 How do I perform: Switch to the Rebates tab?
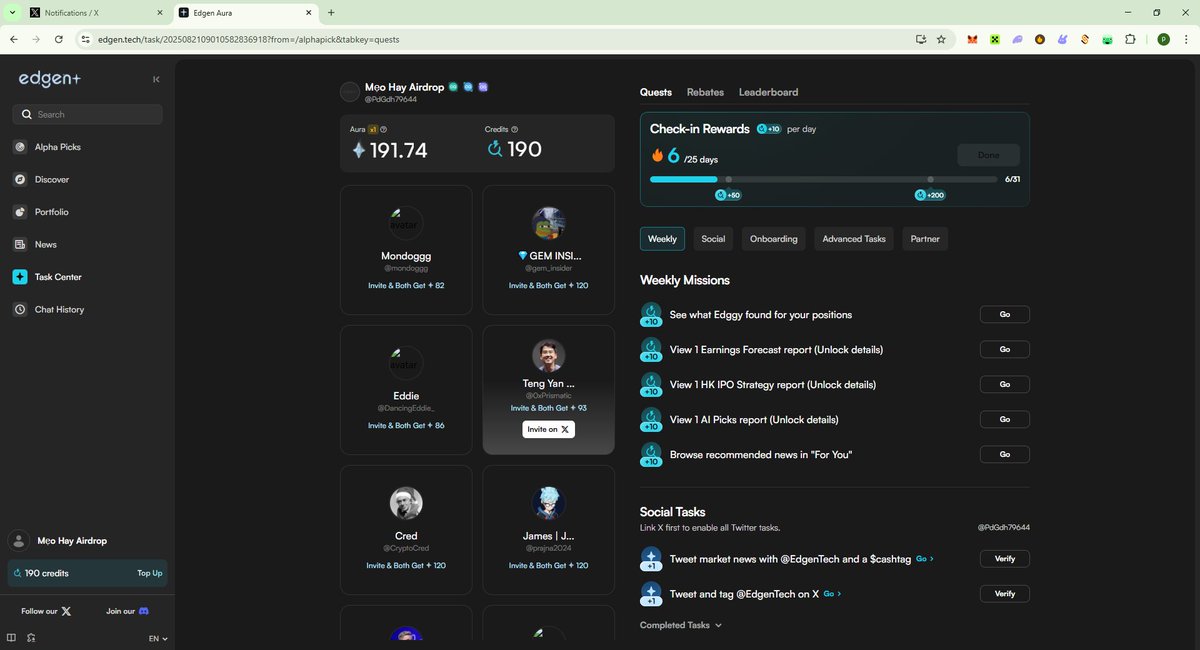(705, 92)
